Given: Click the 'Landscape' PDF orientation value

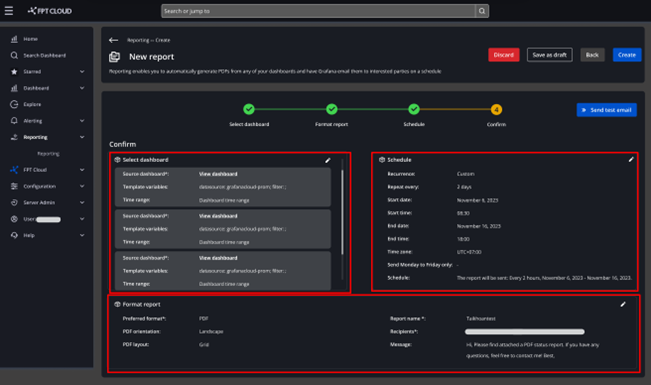Looking at the screenshot, I should (x=211, y=331).
